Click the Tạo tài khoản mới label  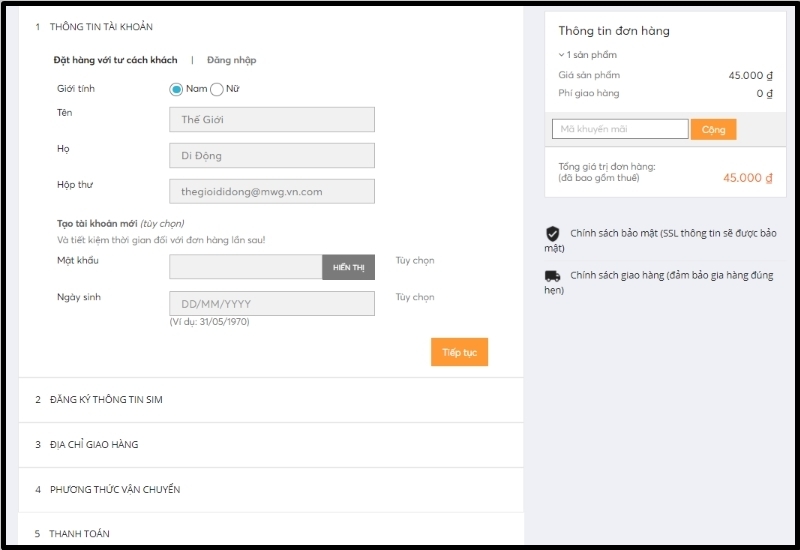pyautogui.click(x=97, y=223)
